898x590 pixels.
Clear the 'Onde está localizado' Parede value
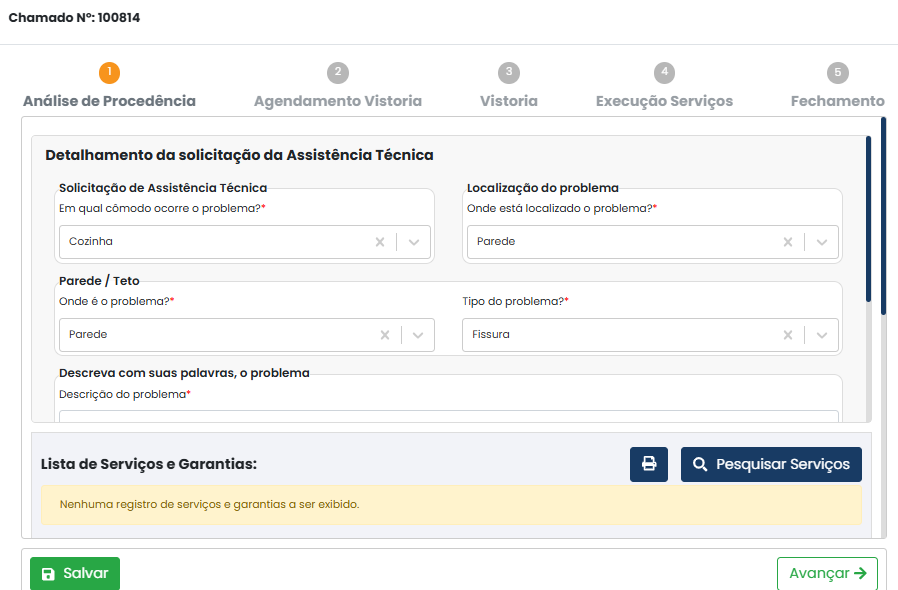pos(788,242)
